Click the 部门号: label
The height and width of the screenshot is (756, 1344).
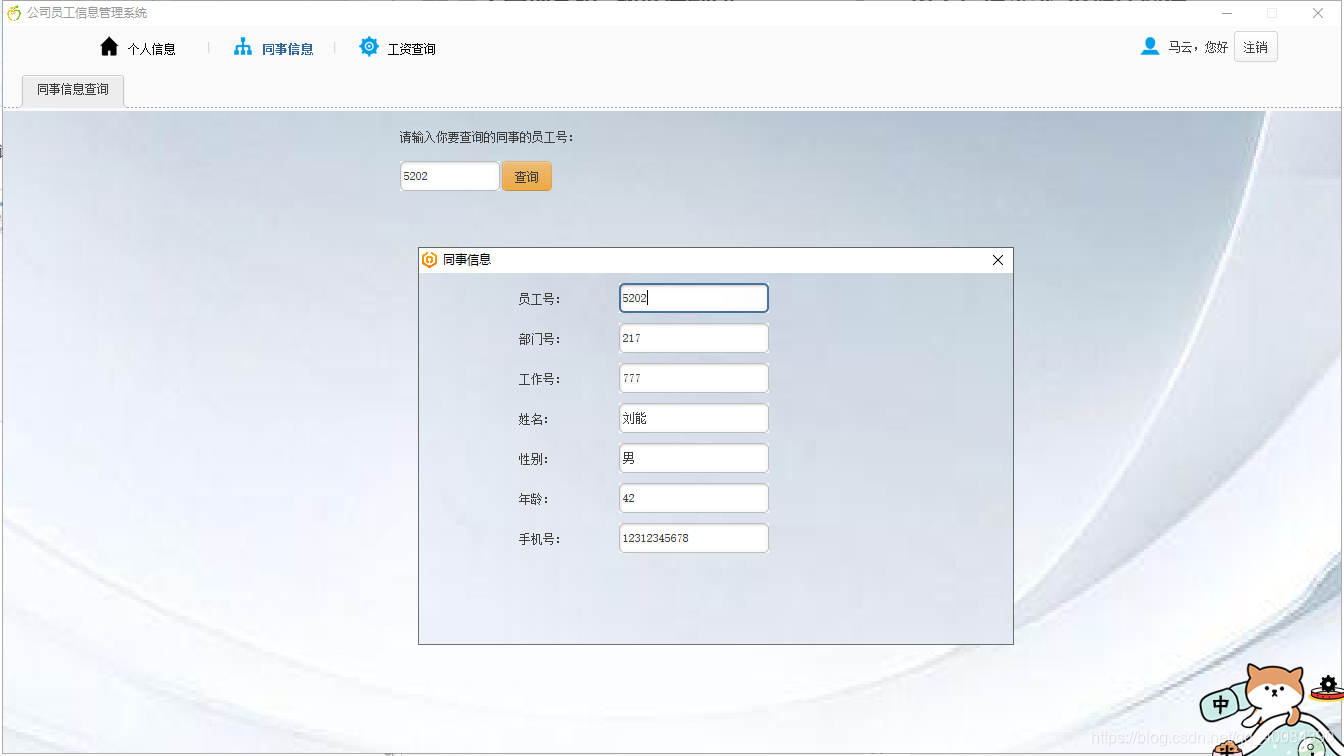coord(539,339)
